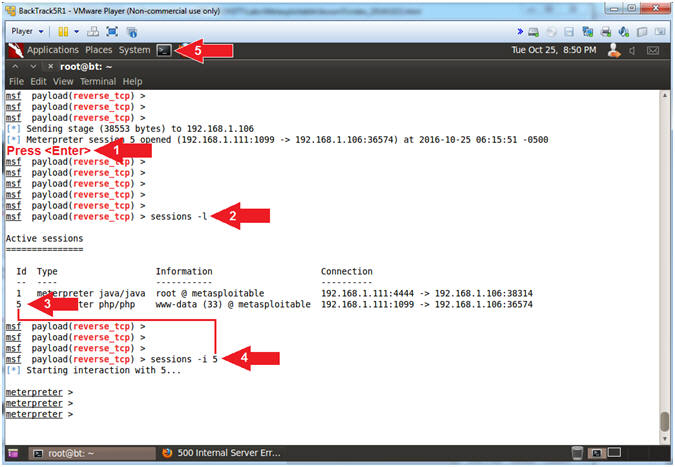This screenshot has width=675, height=467.
Task: Click the BackTrack dragon logo icon
Action: tap(15, 50)
